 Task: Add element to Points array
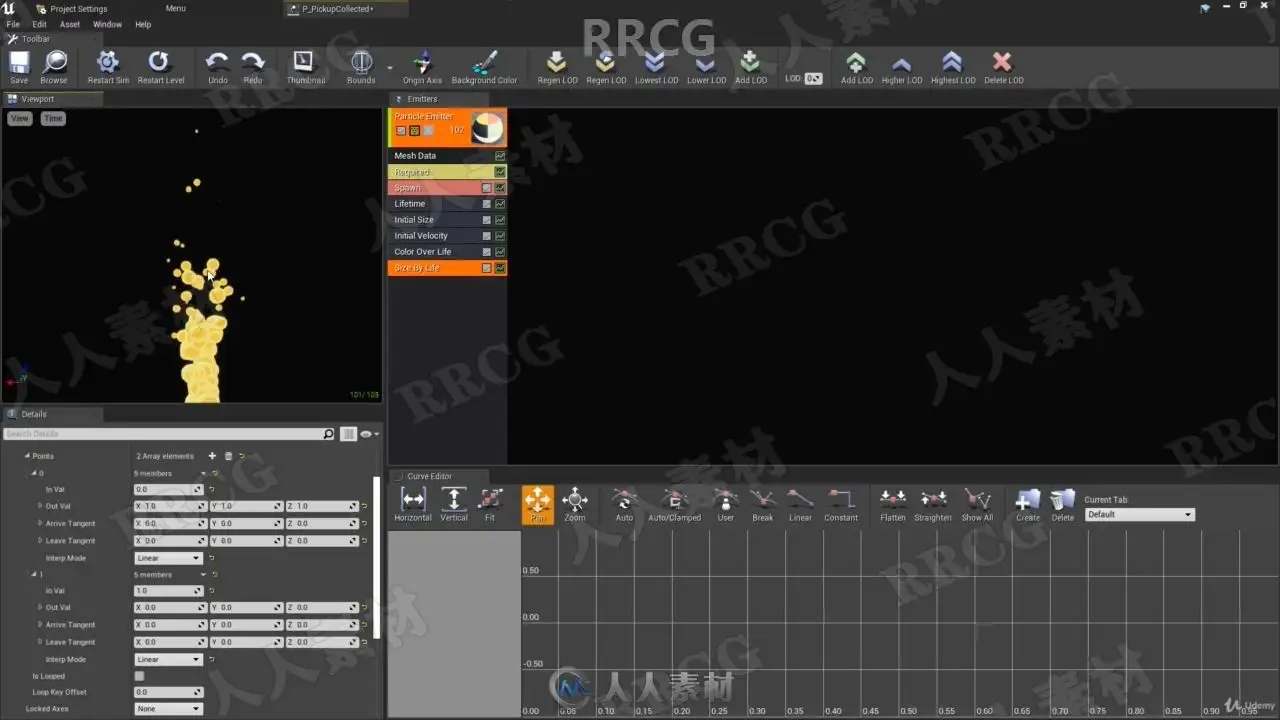tap(212, 456)
